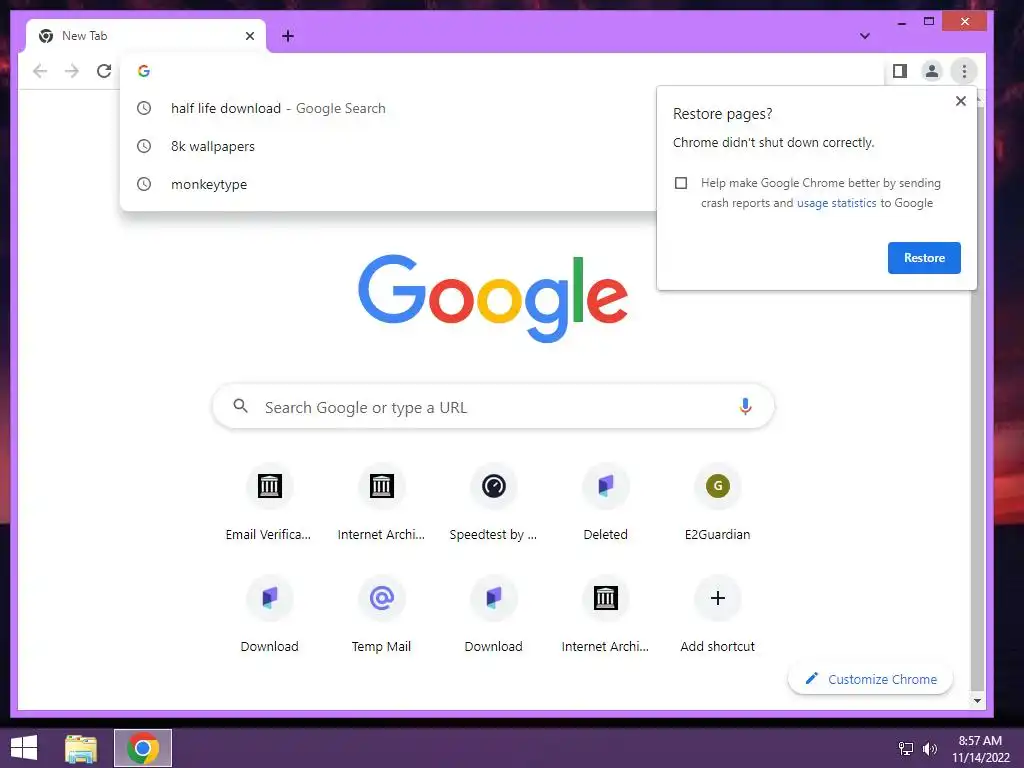Close the Restore pages popup
The image size is (1024, 768).
coord(961,101)
